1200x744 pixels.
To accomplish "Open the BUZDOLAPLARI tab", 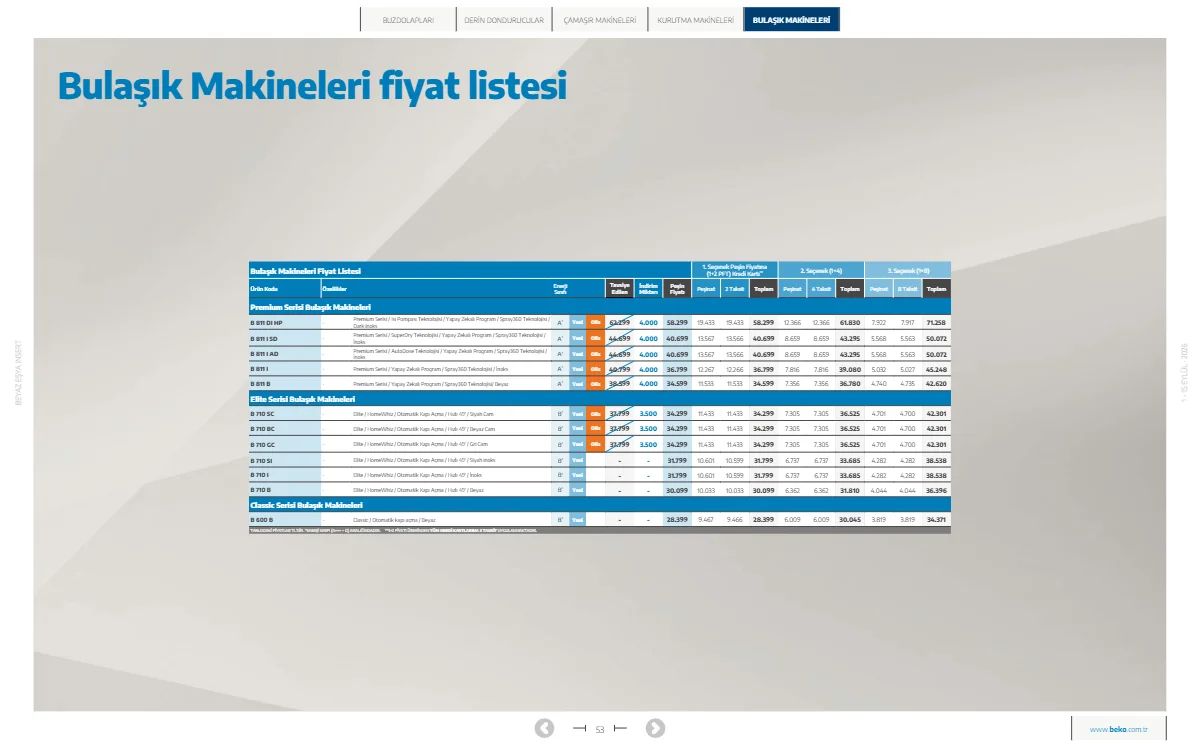I will coord(408,20).
